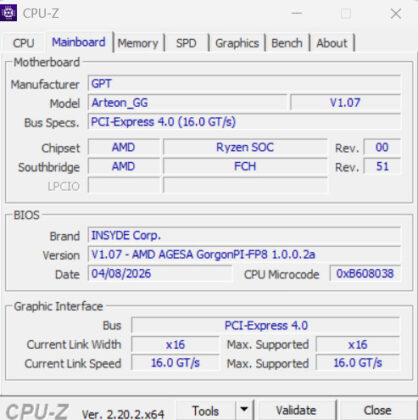Click the BIOS Version field

pyautogui.click(x=244, y=254)
